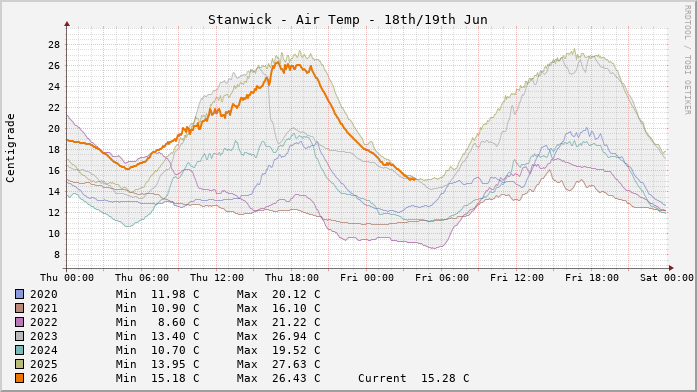Click the 8 value on the y-axis
Viewport: 697px width, 392px height.
tap(57, 255)
